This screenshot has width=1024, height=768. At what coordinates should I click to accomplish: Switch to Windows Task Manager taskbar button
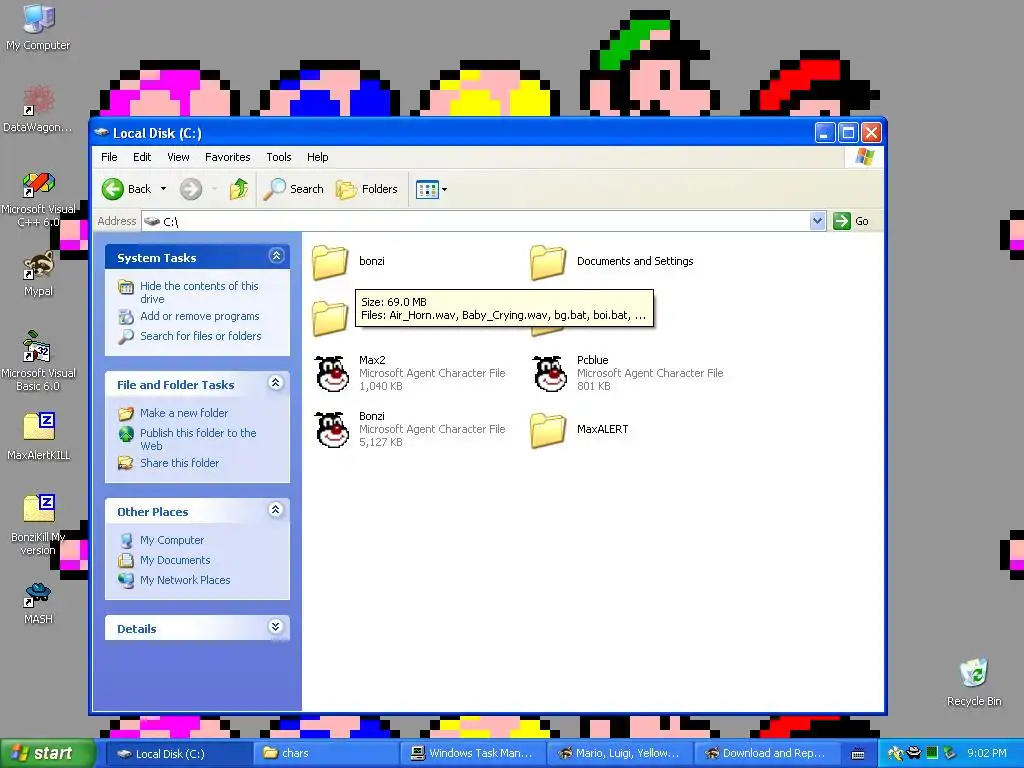(472, 753)
